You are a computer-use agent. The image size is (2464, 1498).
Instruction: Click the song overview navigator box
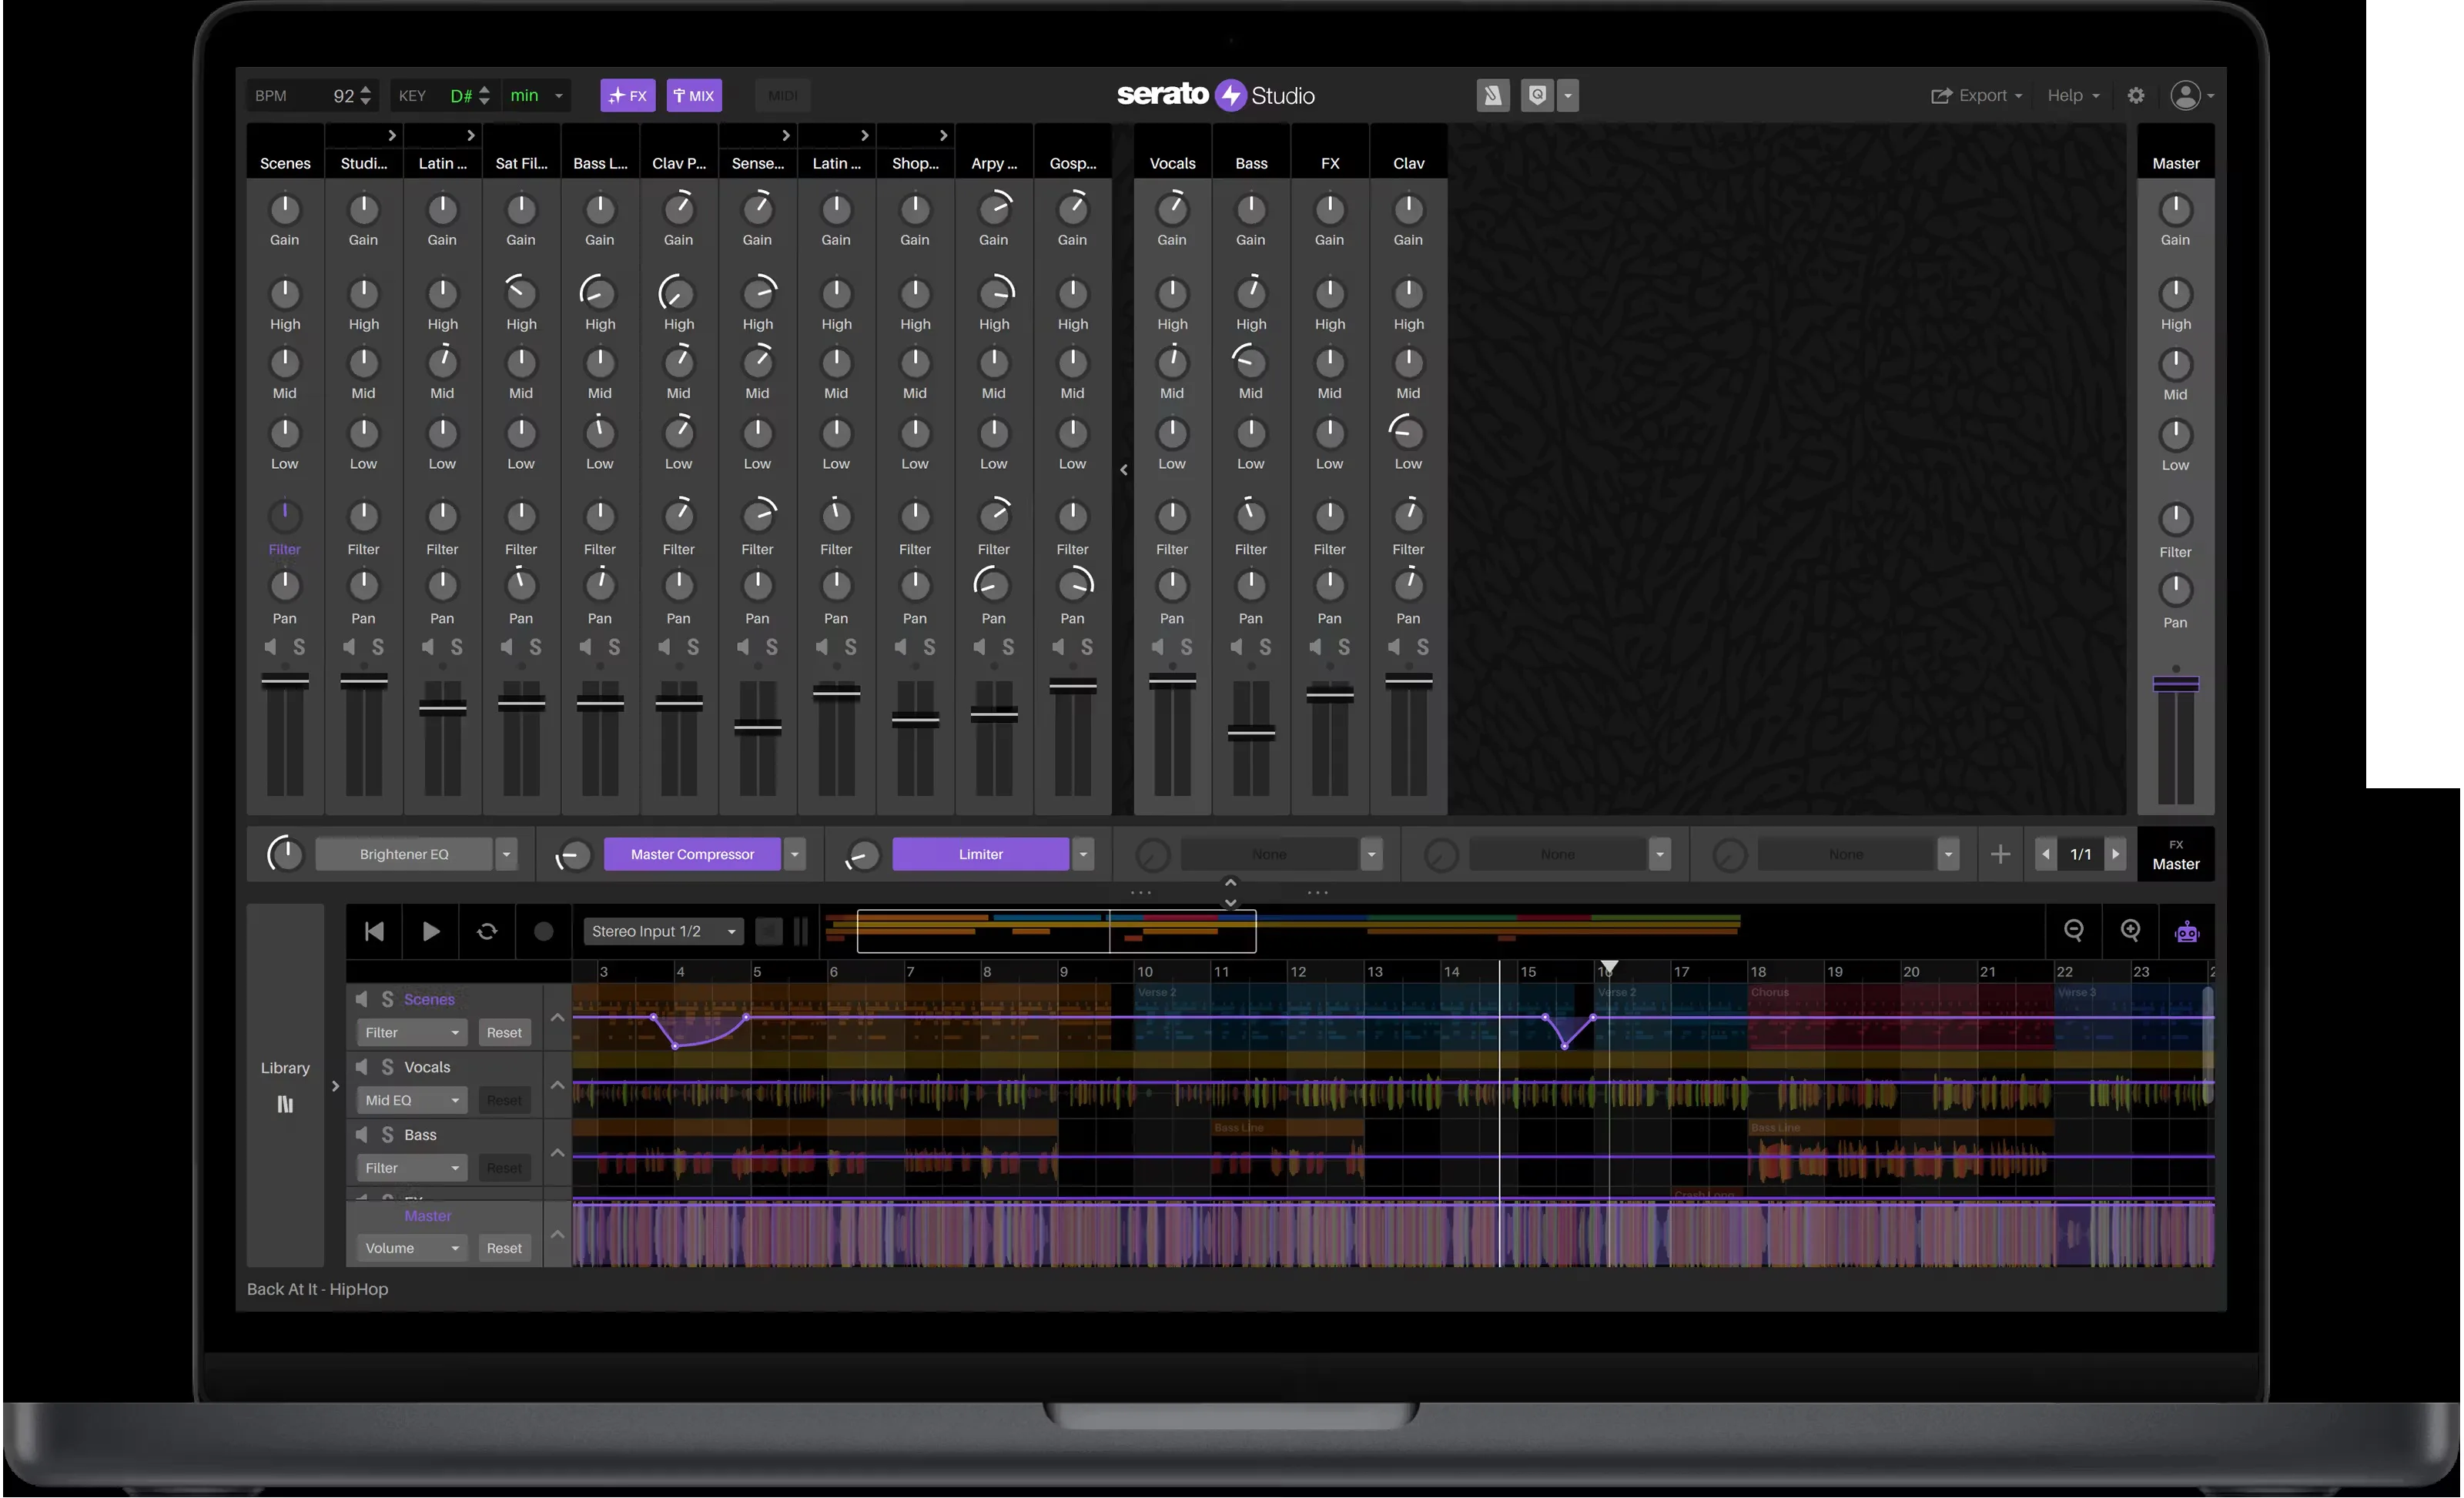pos(1057,932)
